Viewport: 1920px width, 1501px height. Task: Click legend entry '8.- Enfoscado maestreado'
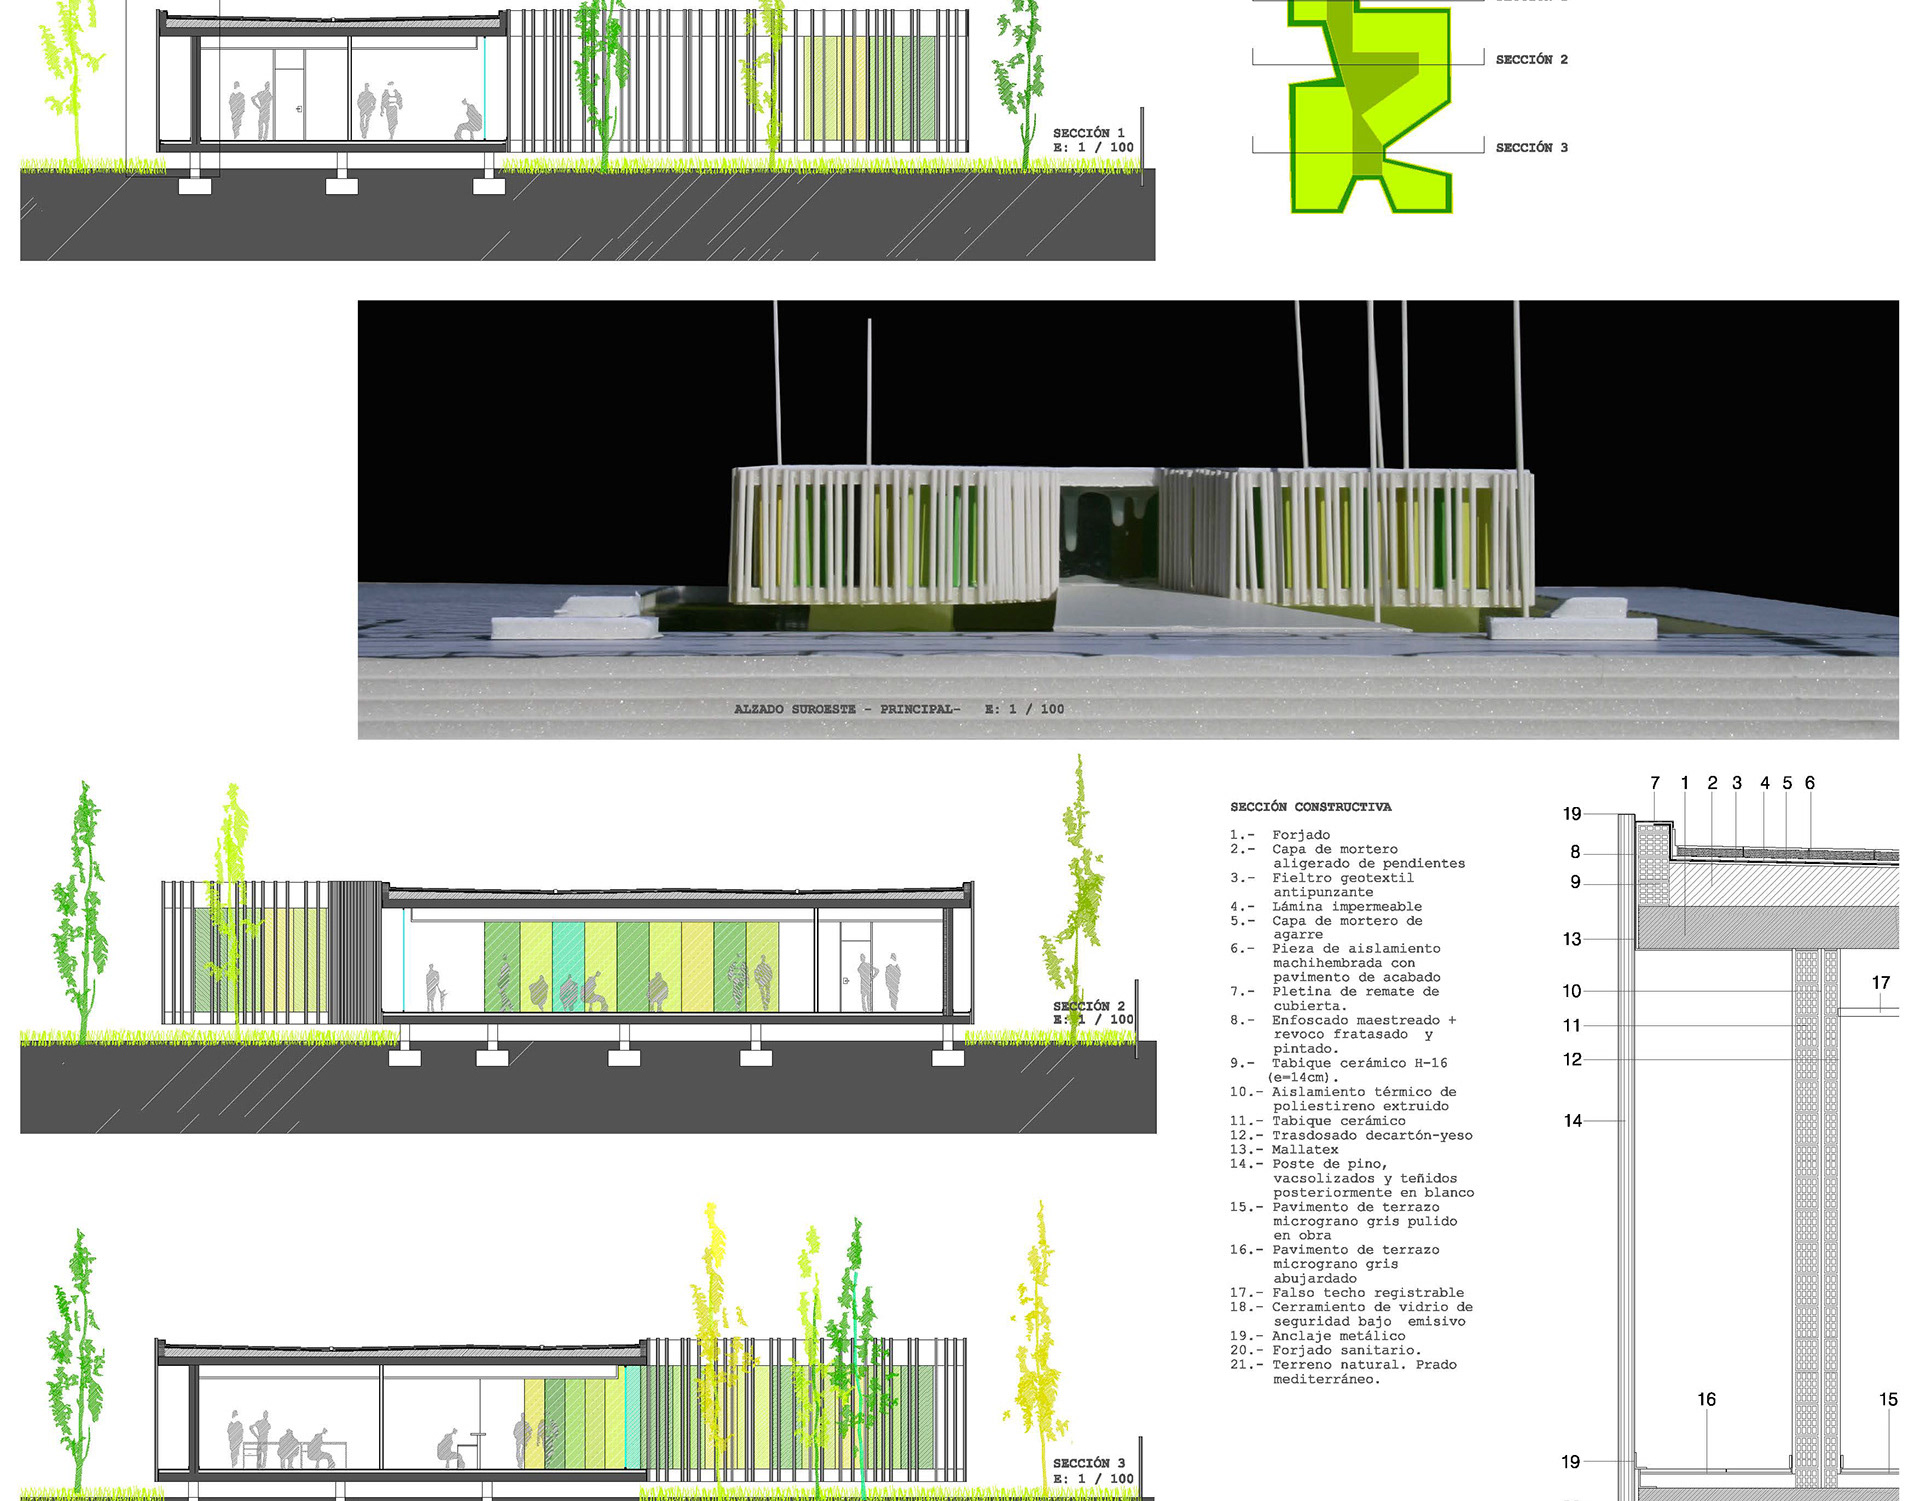[x=1343, y=1035]
